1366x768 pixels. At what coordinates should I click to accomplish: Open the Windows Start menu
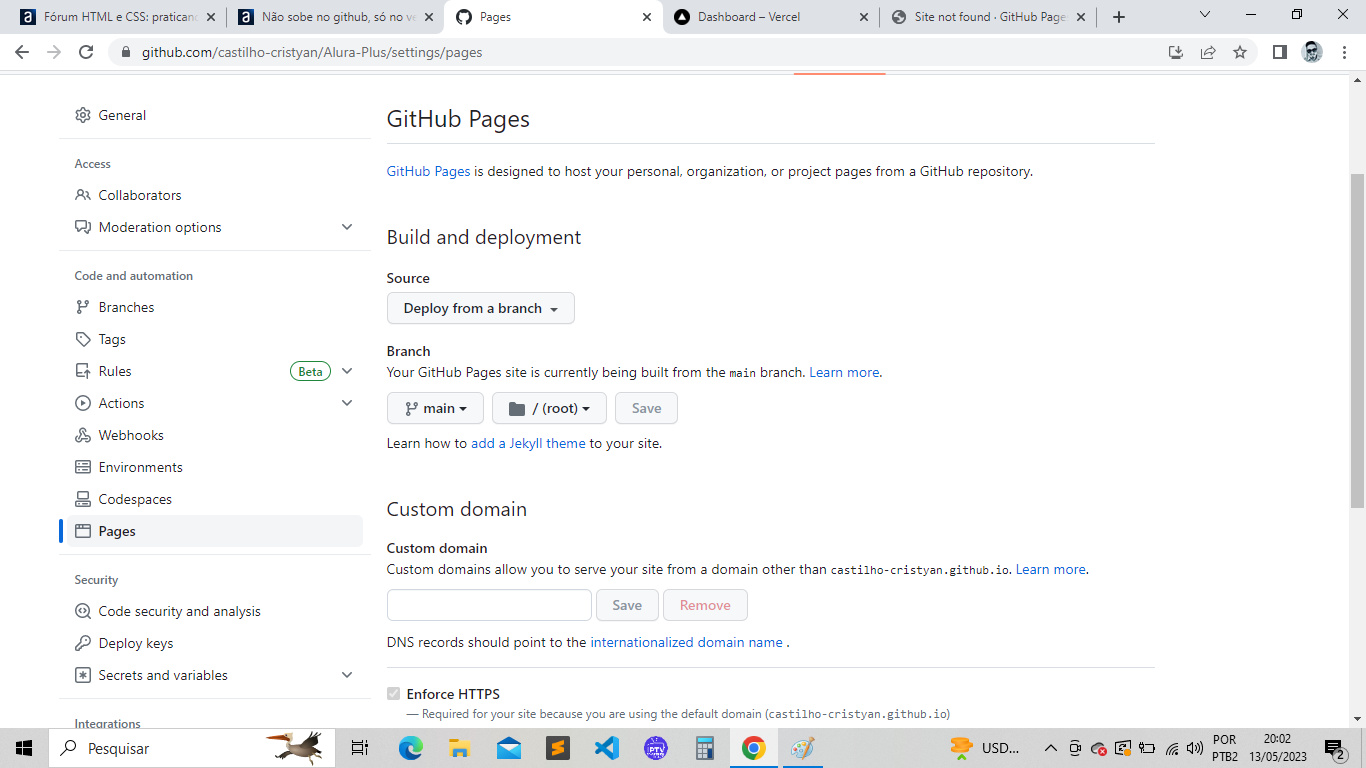pos(24,748)
